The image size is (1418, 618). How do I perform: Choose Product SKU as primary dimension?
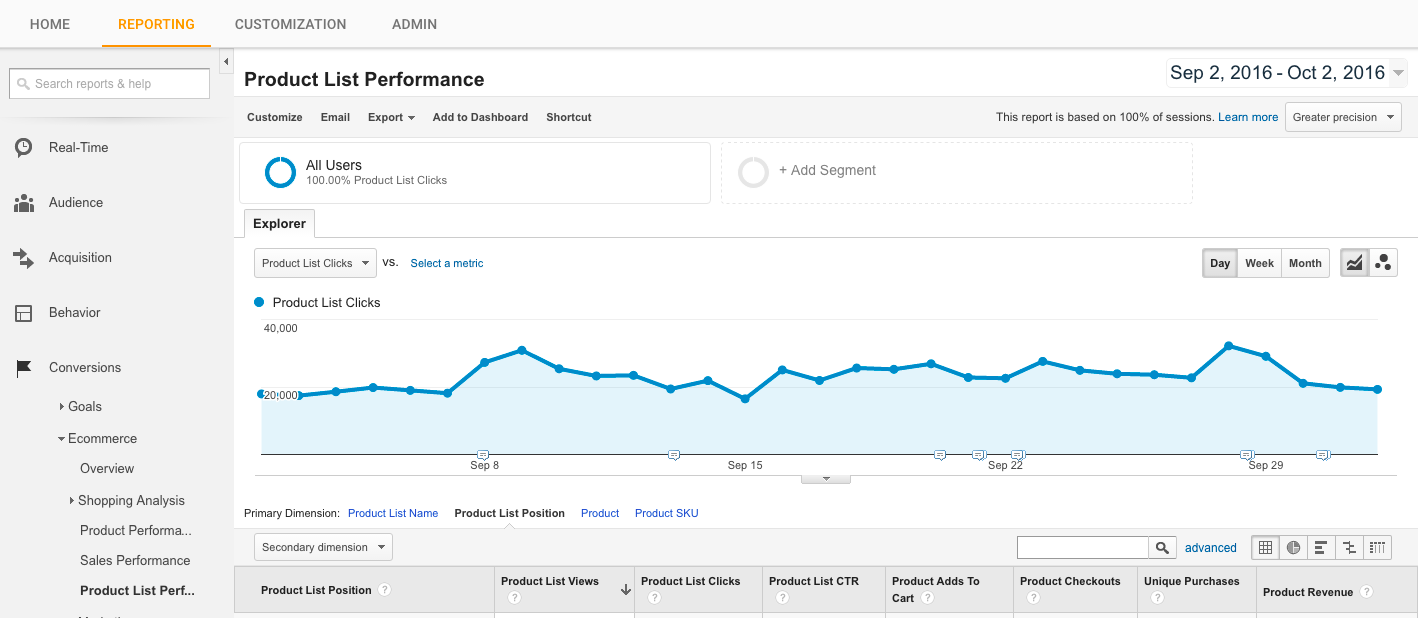[x=666, y=513]
